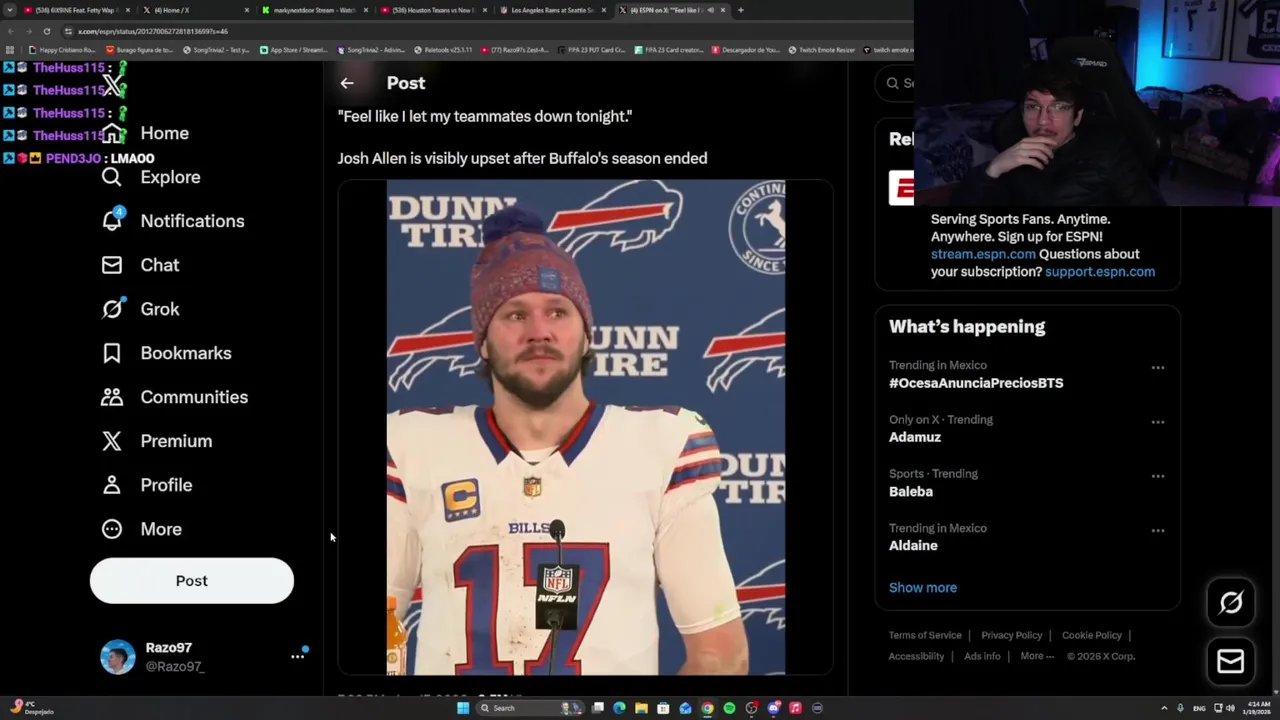Go back using the Post arrow
Screen dimensions: 1280x720
click(347, 83)
